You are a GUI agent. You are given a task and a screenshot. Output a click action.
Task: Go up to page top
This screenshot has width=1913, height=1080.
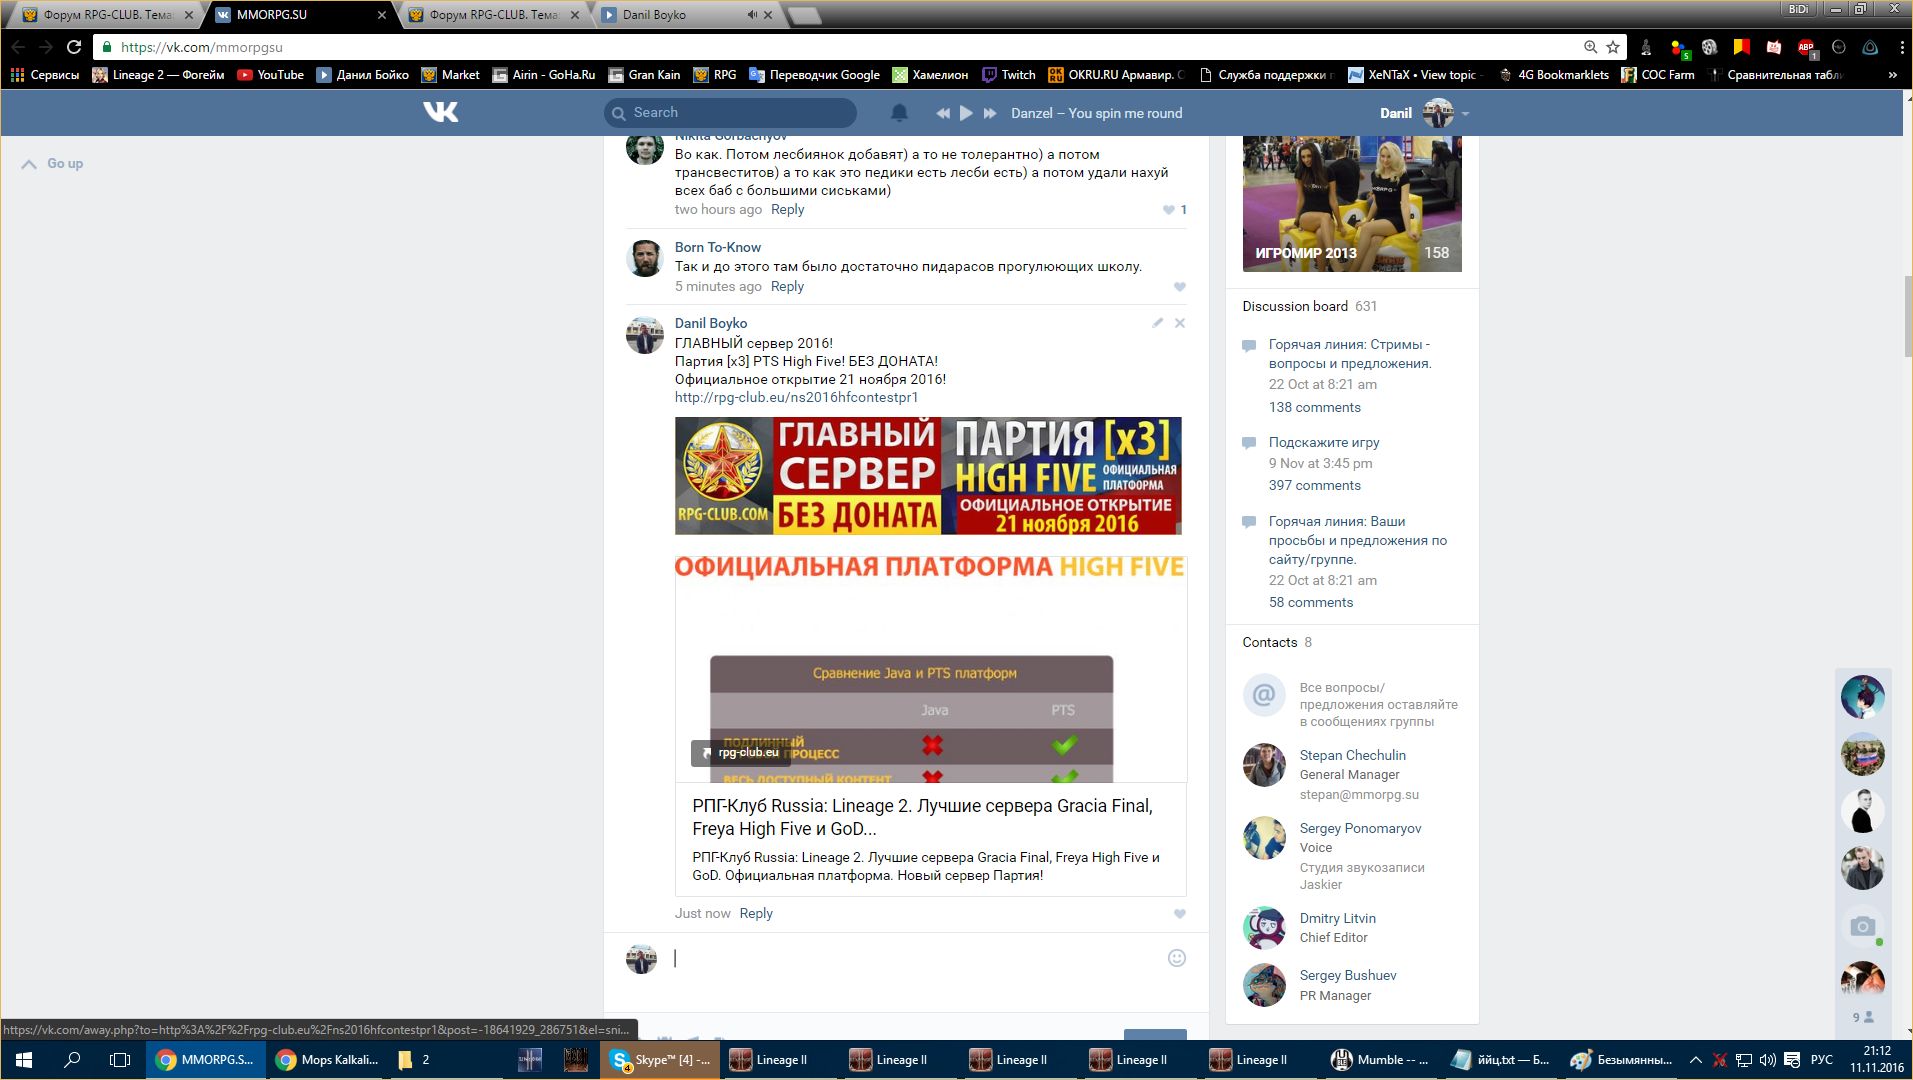[x=53, y=164]
